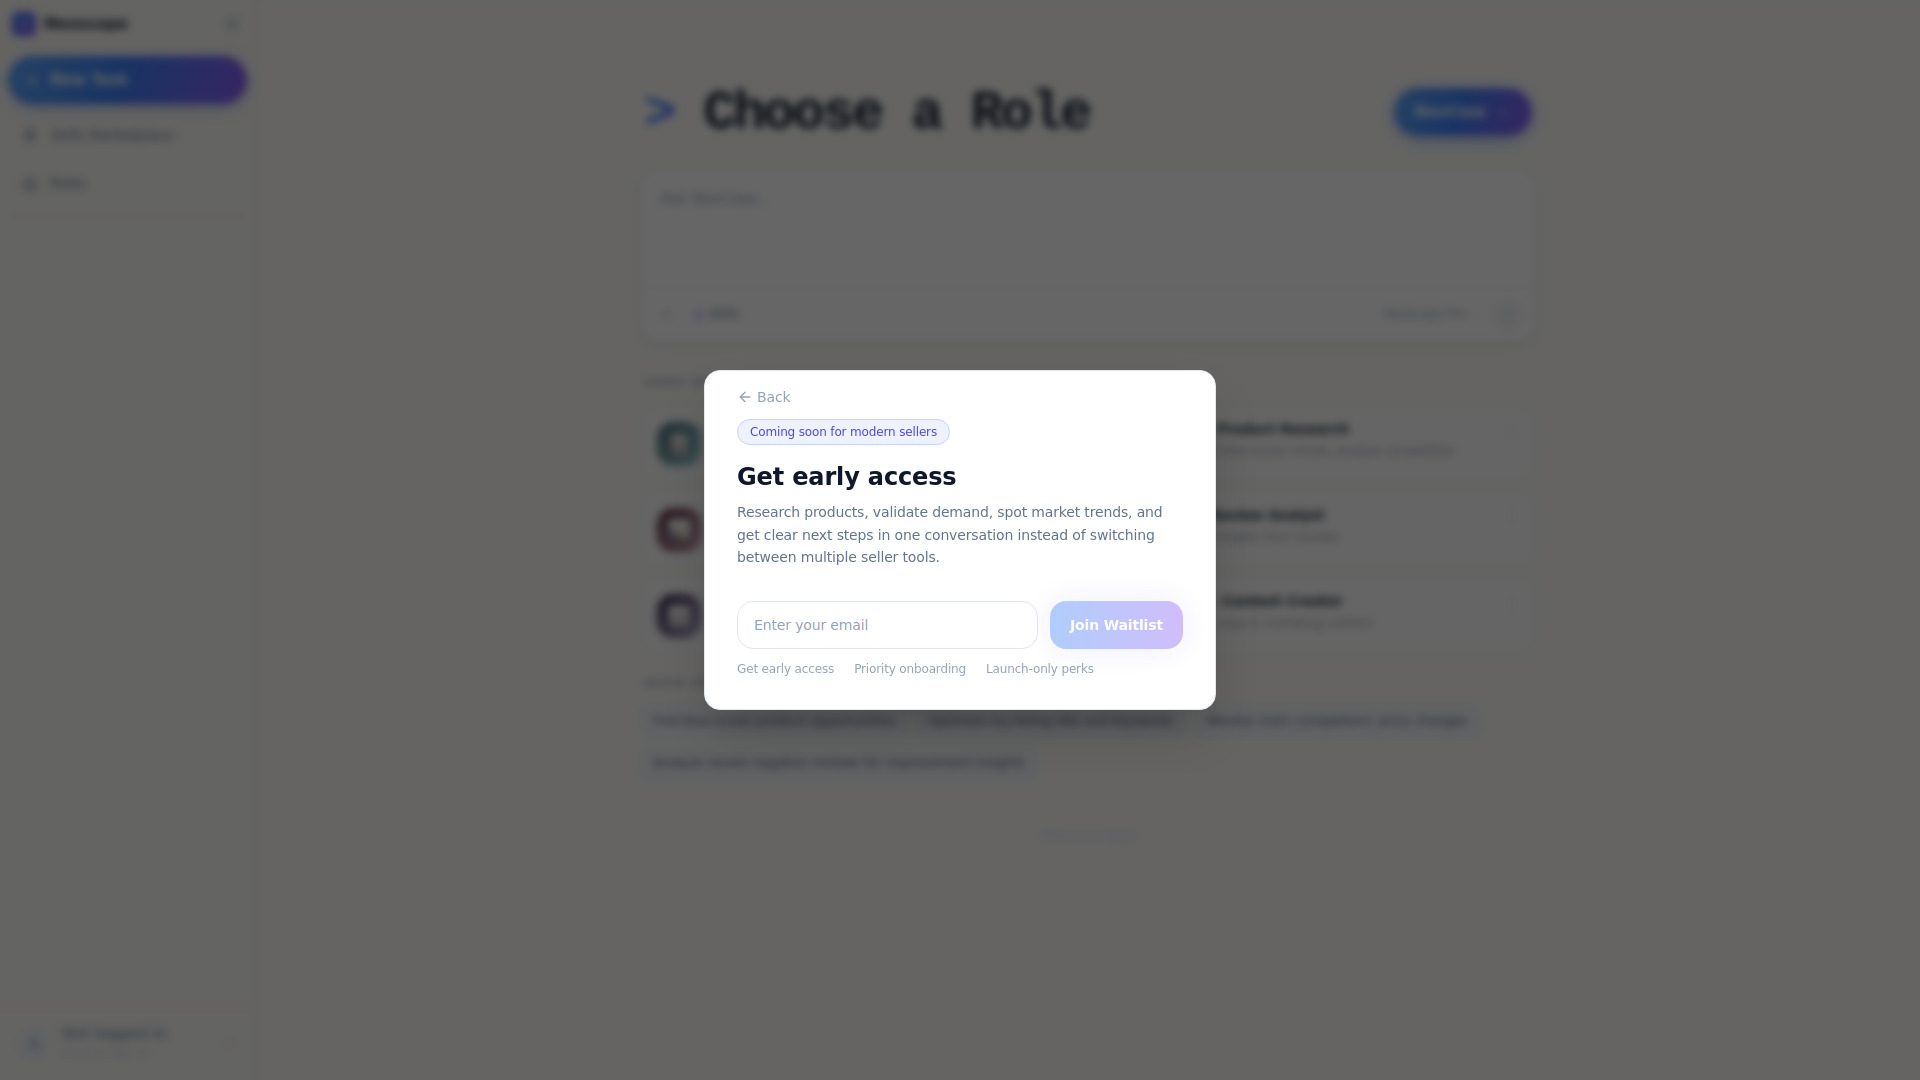
Task: Select the Content Creator role icon
Action: [679, 615]
